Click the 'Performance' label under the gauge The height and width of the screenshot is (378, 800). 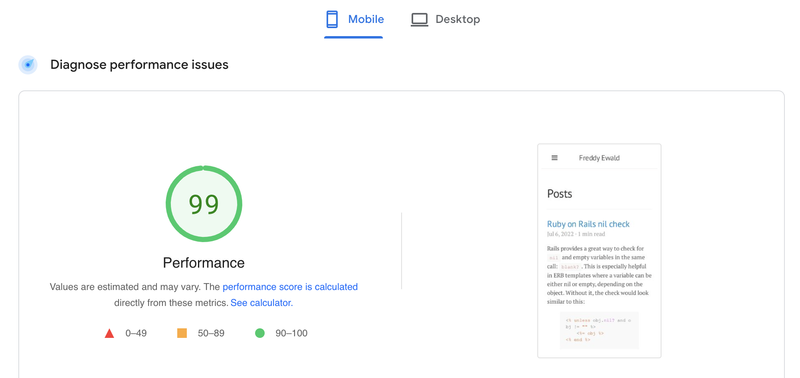point(204,263)
